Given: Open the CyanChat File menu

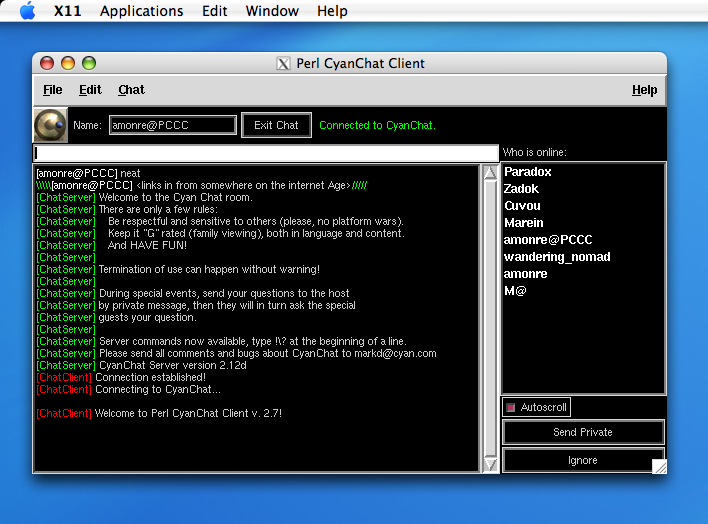Looking at the screenshot, I should (x=52, y=90).
